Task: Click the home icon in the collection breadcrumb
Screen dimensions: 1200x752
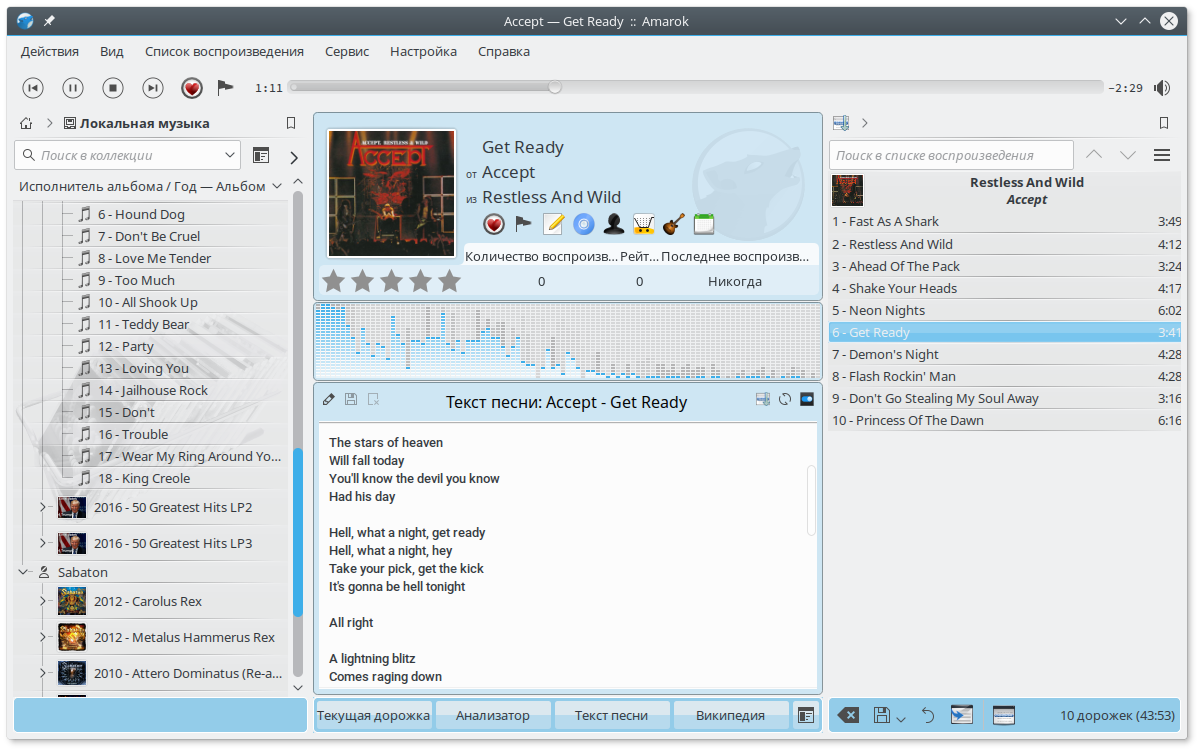Action: (x=27, y=124)
